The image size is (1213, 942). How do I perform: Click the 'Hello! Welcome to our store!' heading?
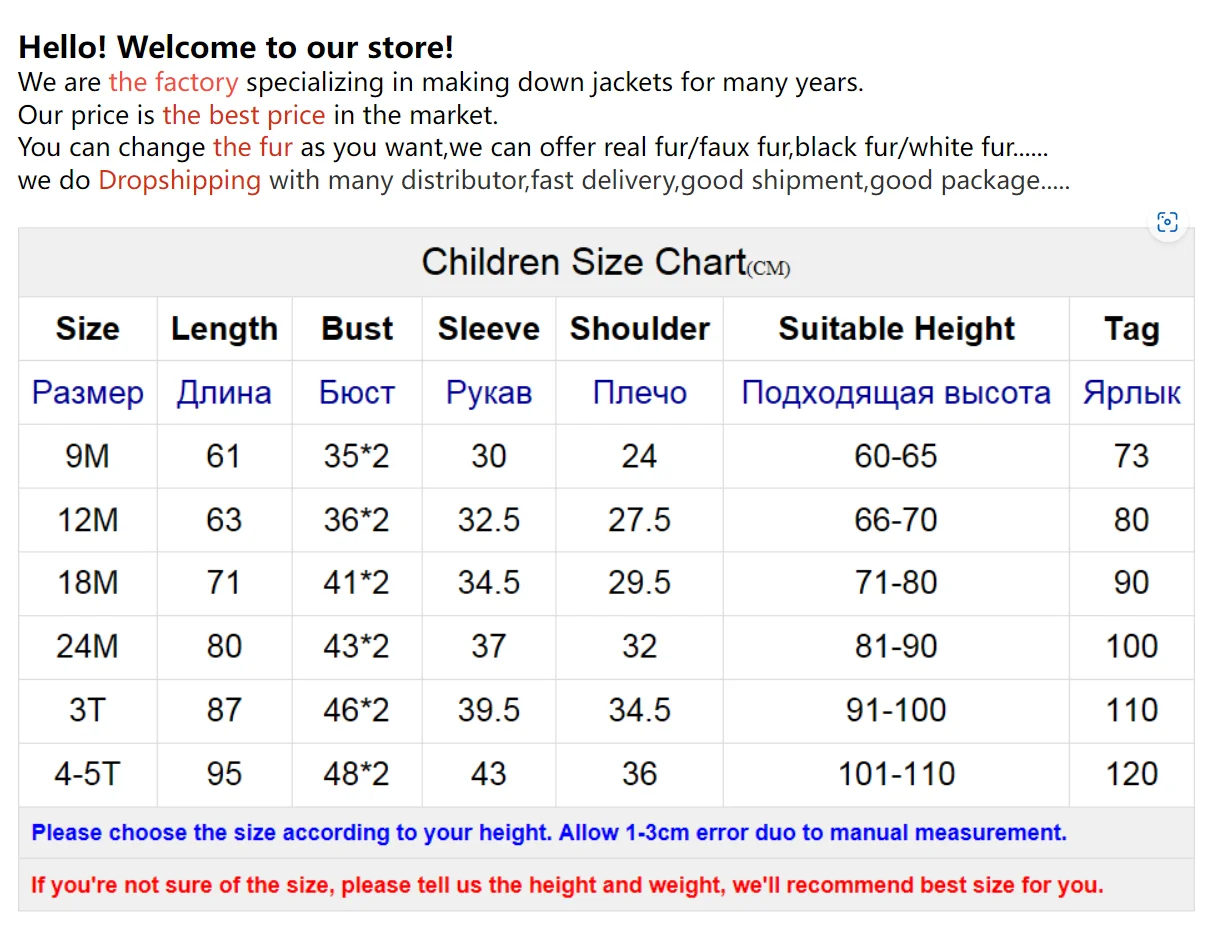click(x=236, y=47)
